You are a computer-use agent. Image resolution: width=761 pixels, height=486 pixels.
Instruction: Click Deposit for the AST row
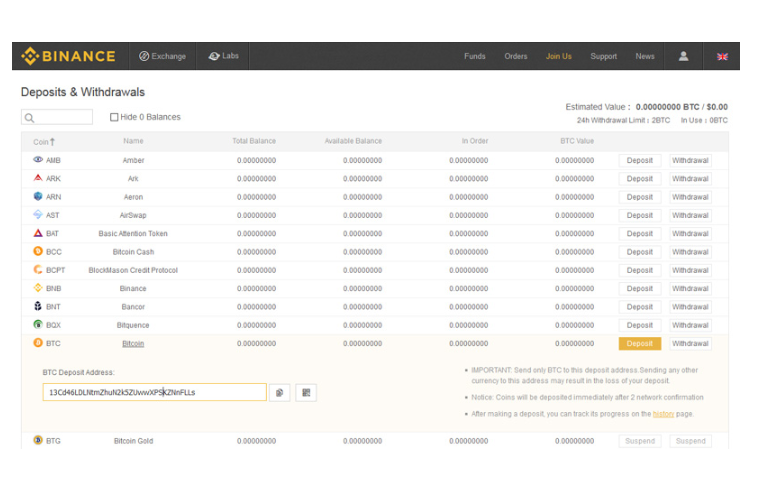(640, 216)
